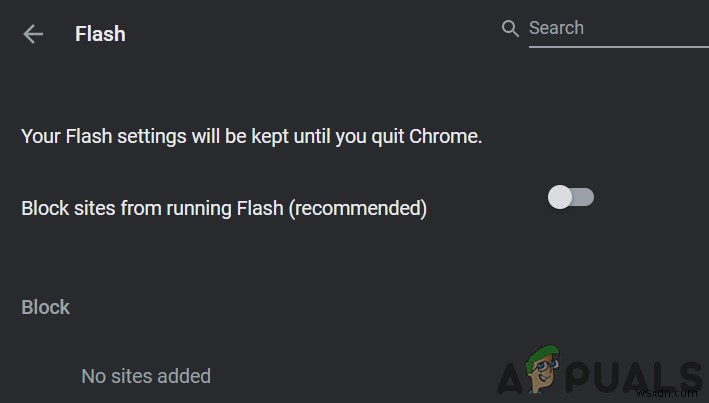Return to Site Settings using back arrow
Screen dimensions: 709x403
33,34
